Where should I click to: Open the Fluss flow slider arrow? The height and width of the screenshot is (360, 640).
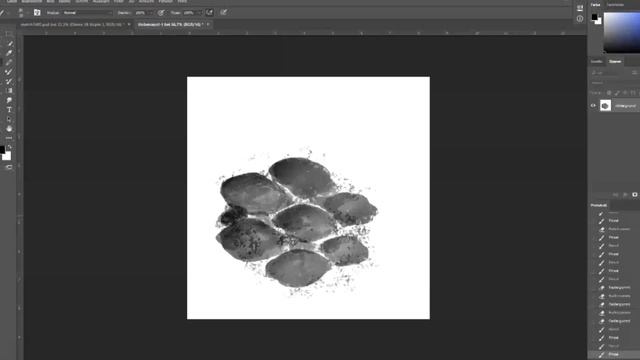199,13
